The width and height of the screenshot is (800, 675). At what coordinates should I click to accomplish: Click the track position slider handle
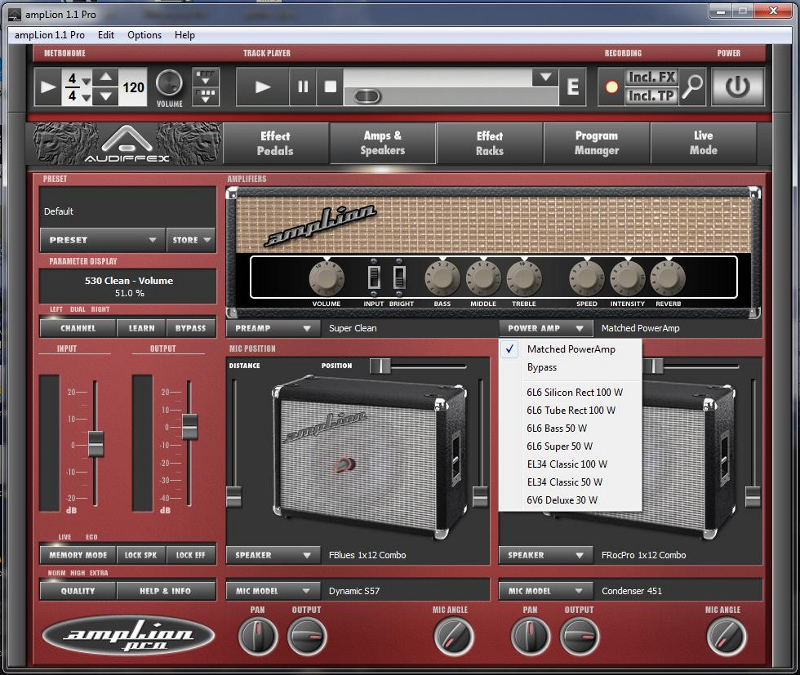click(x=367, y=96)
